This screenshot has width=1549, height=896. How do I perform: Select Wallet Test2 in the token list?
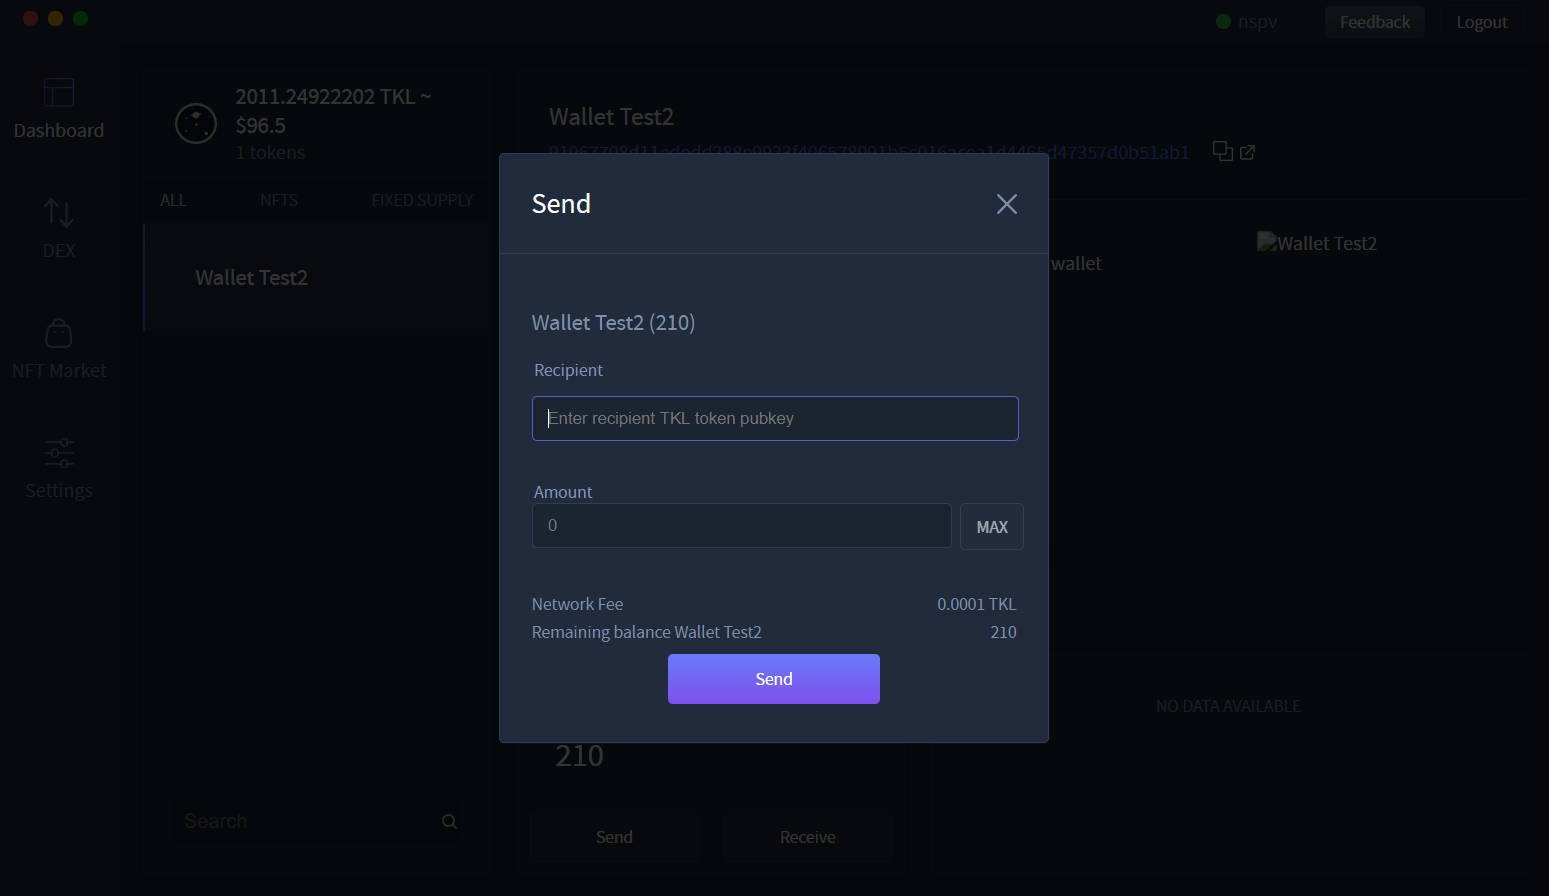[x=318, y=278]
